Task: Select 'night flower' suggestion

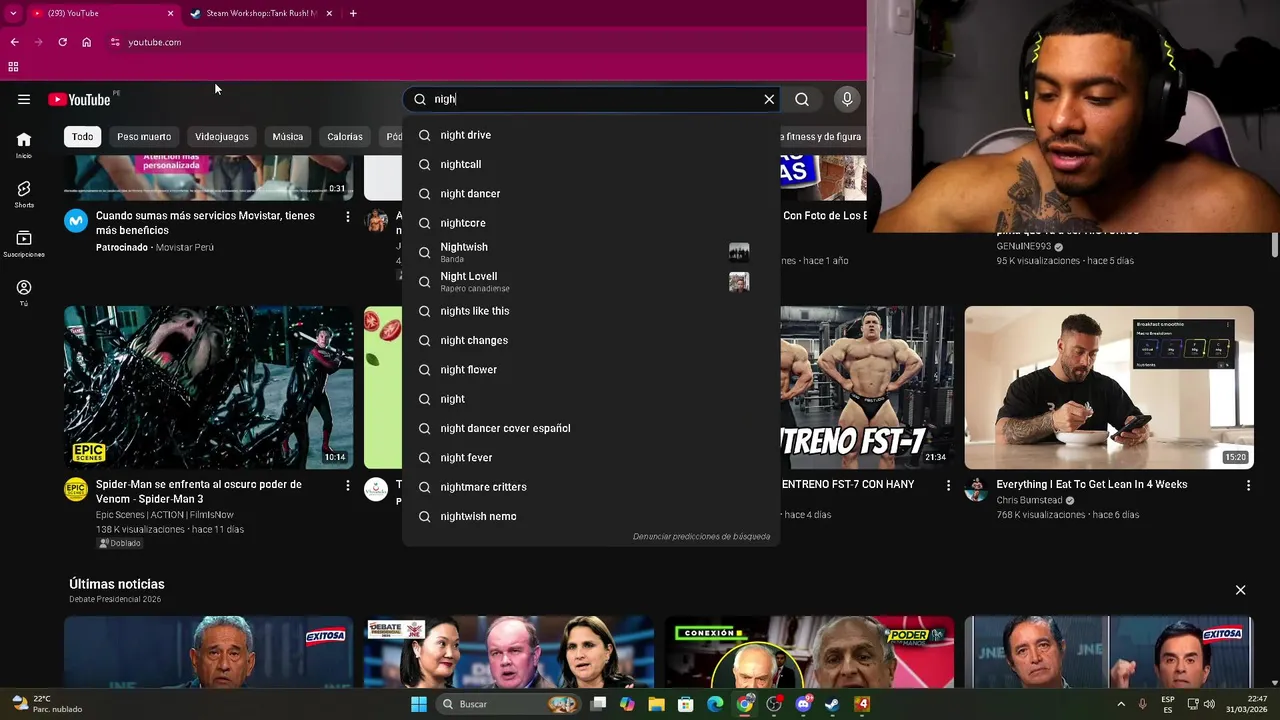Action: [591, 370]
